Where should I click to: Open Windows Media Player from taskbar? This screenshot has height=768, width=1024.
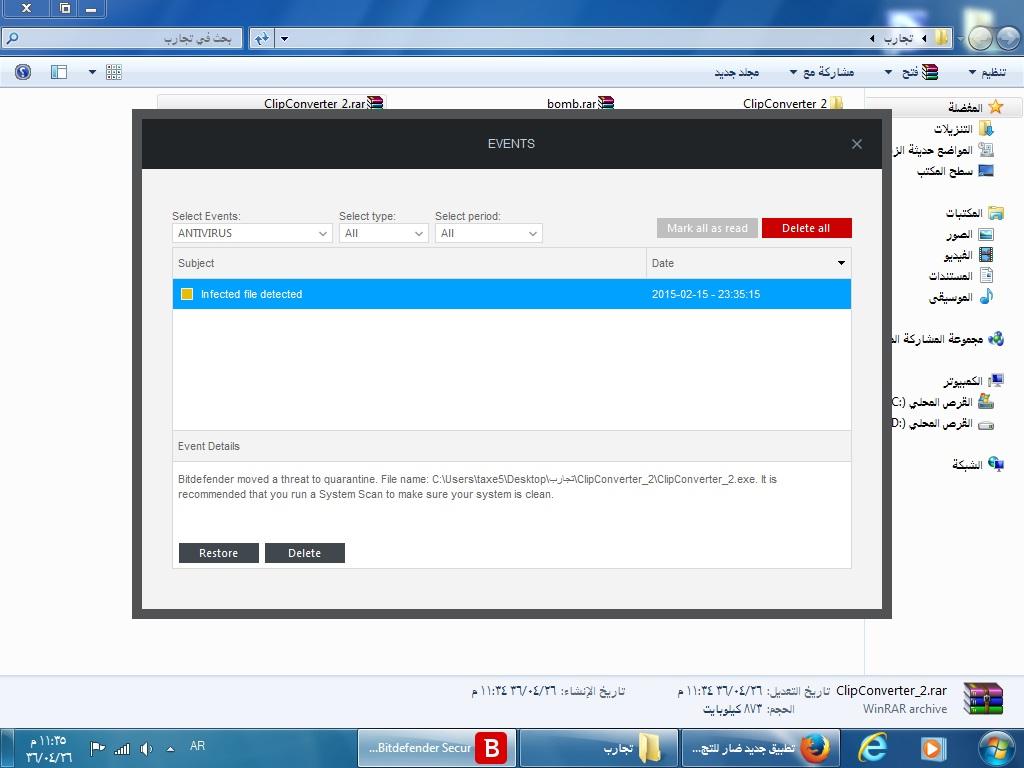click(x=934, y=748)
